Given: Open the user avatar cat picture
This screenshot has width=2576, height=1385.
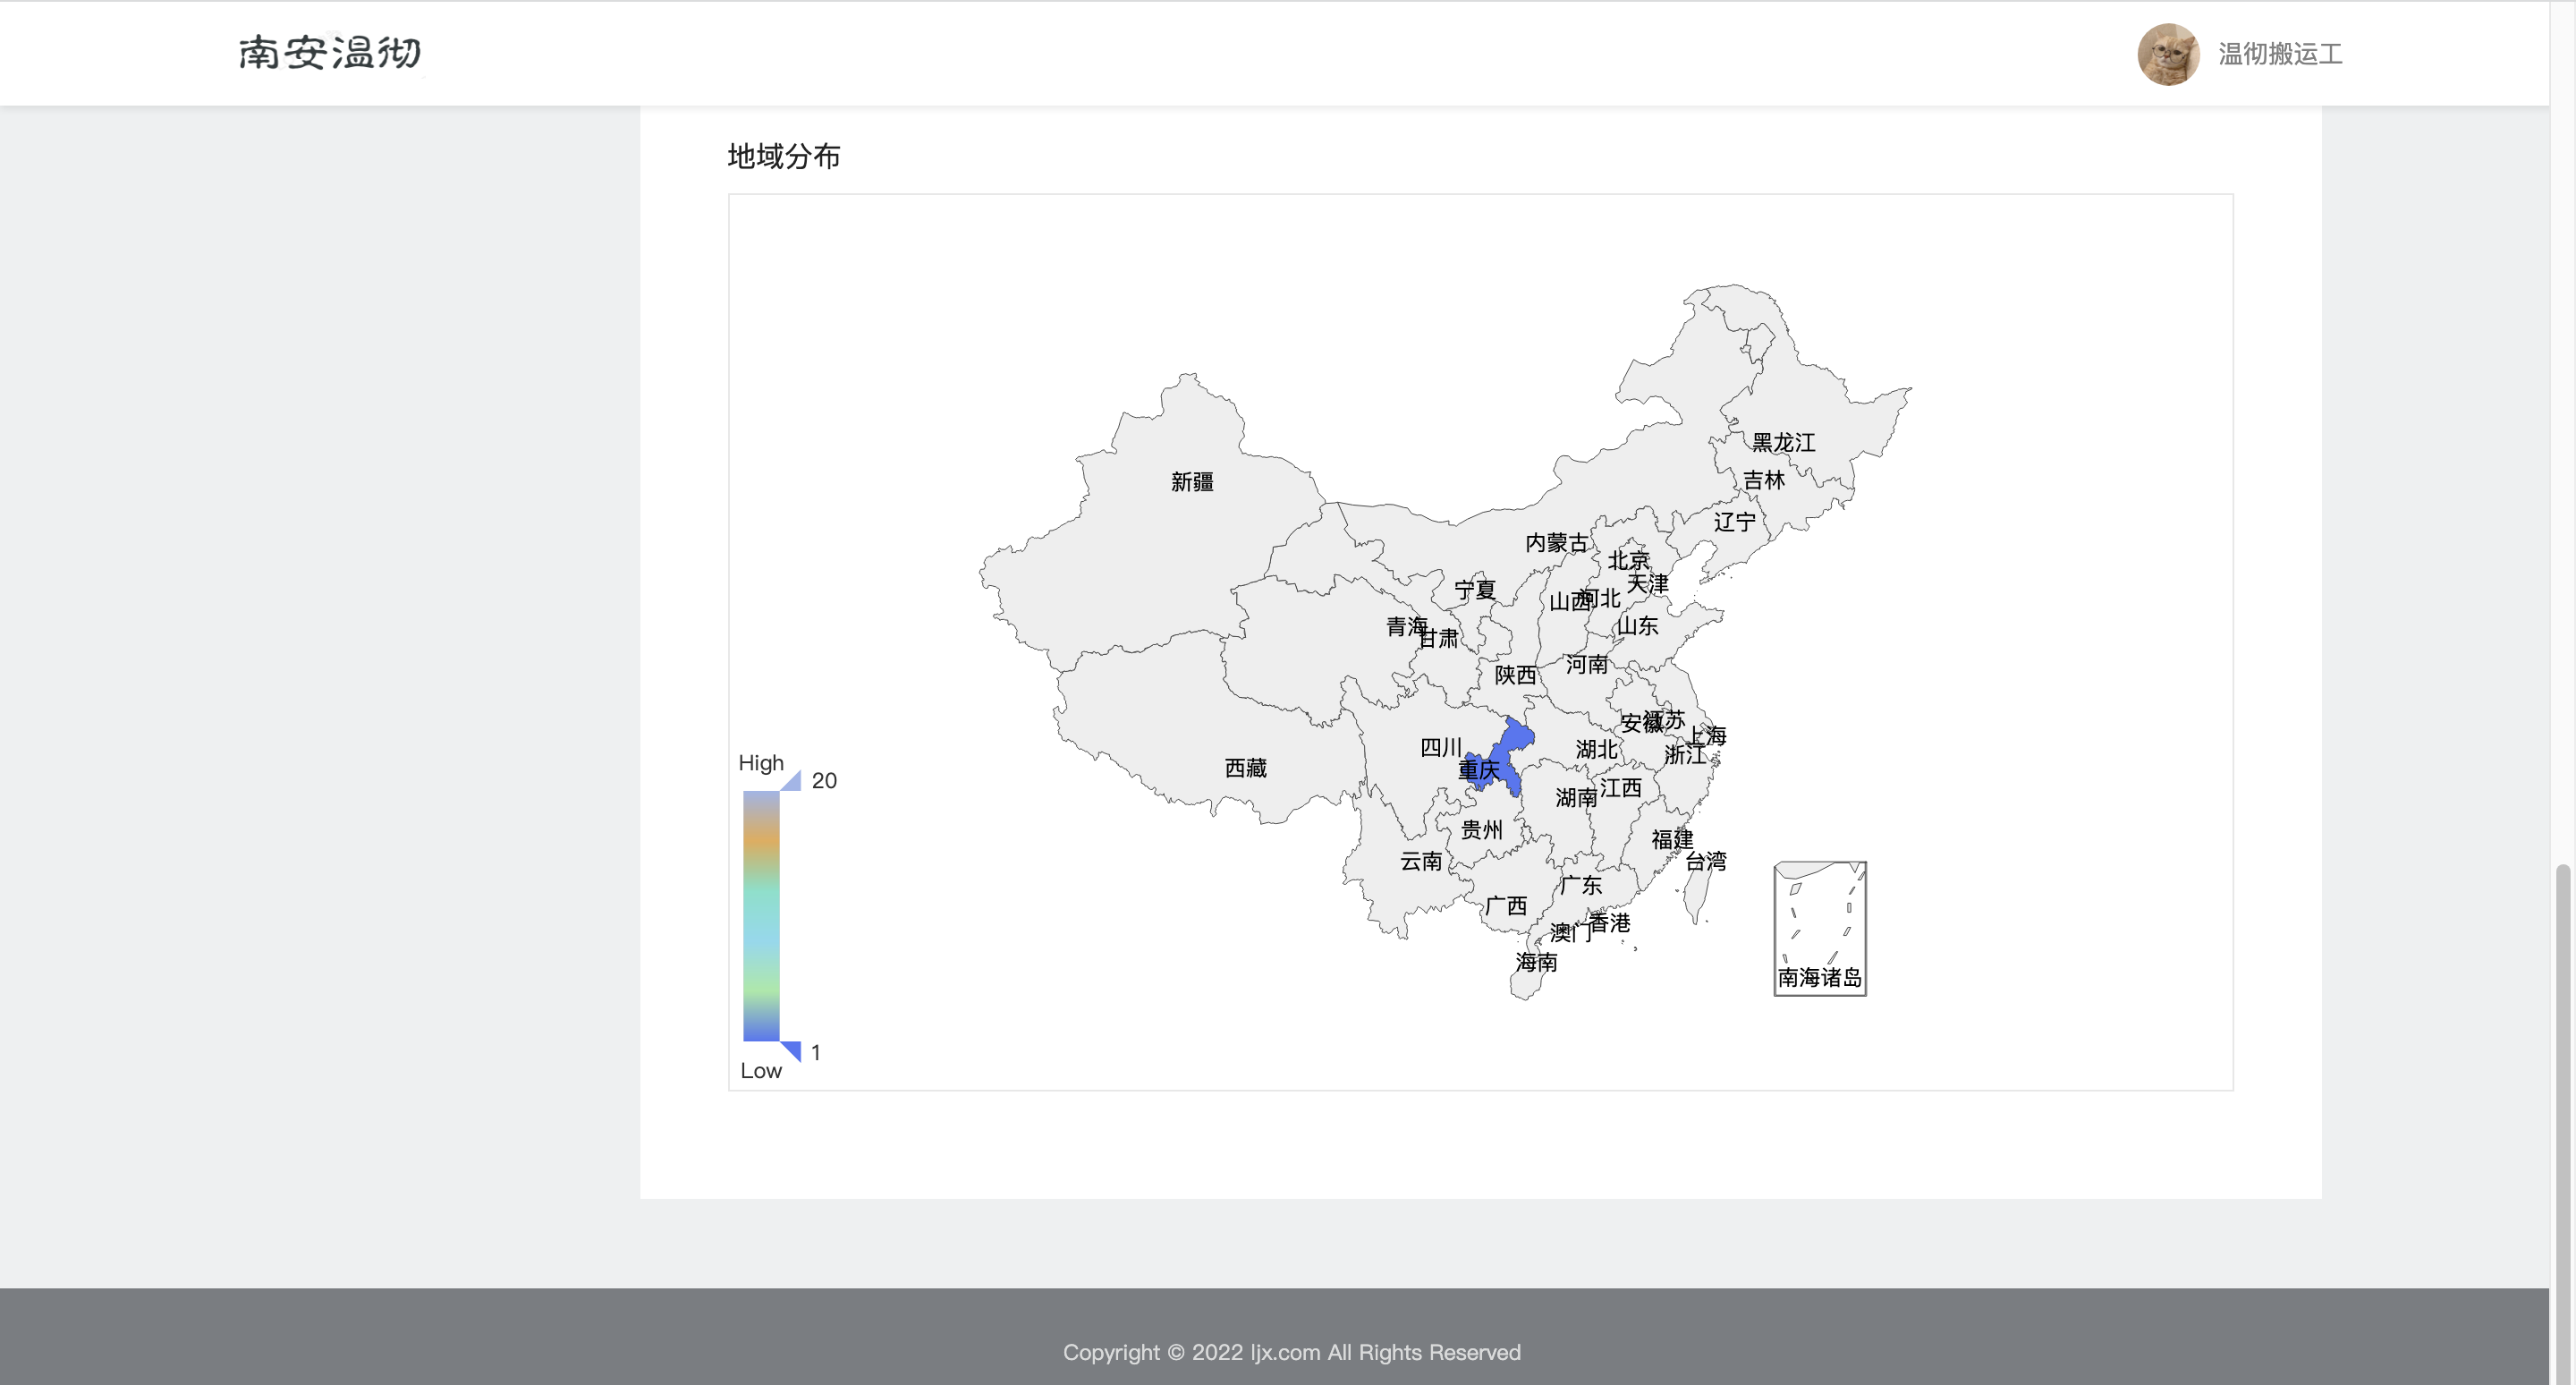Looking at the screenshot, I should tap(2167, 54).
